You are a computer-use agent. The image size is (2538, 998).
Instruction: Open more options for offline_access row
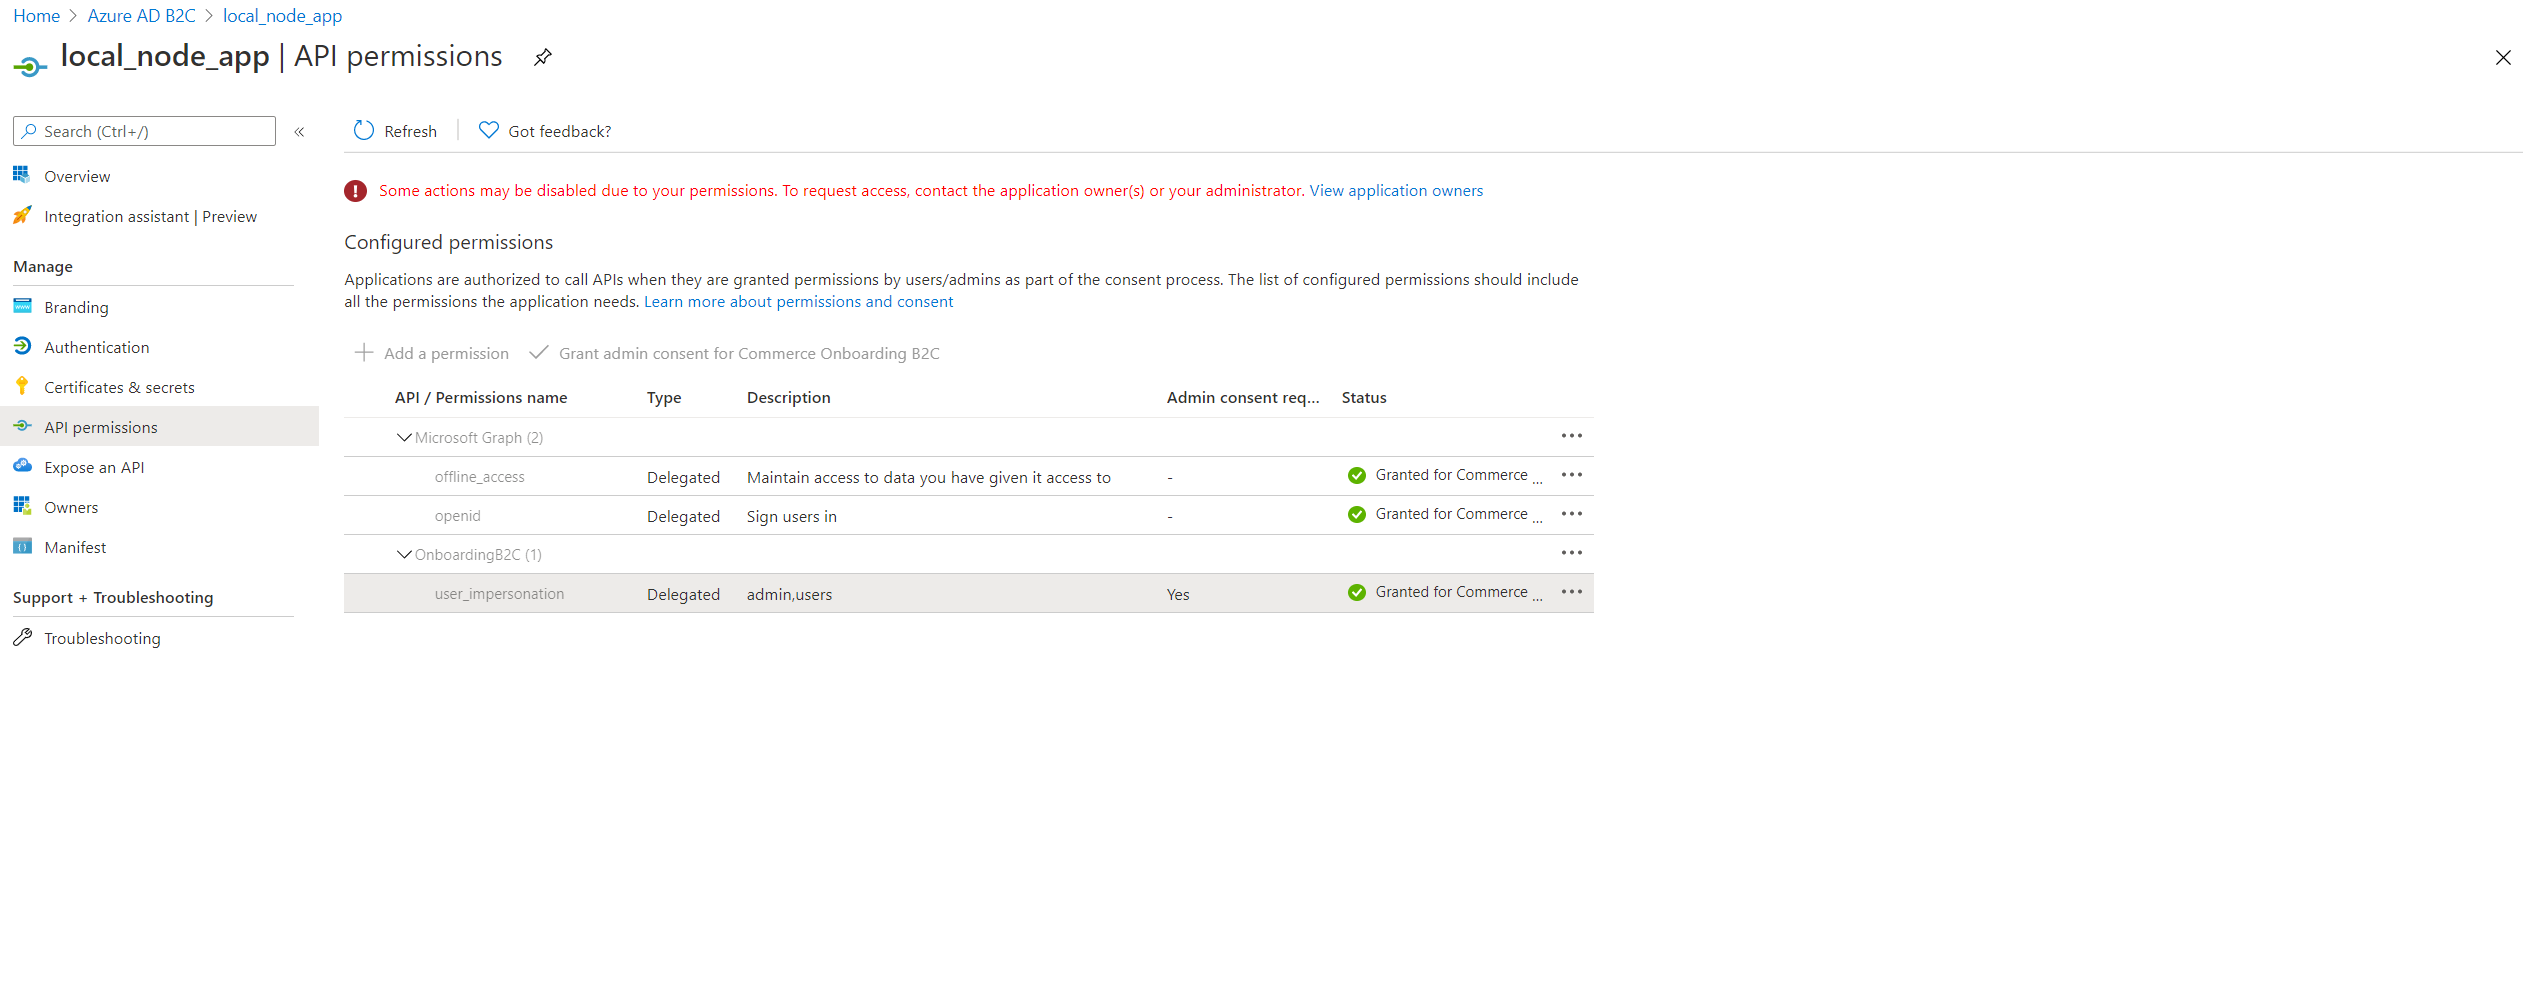(1572, 475)
